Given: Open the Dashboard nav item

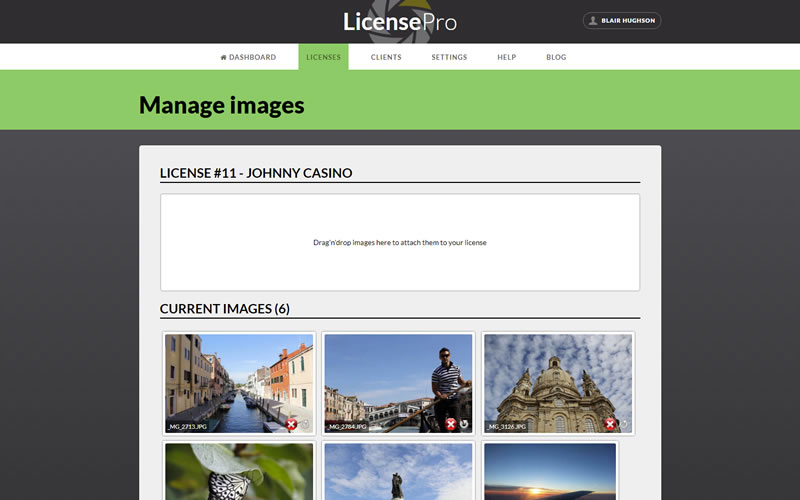Looking at the screenshot, I should tap(248, 57).
